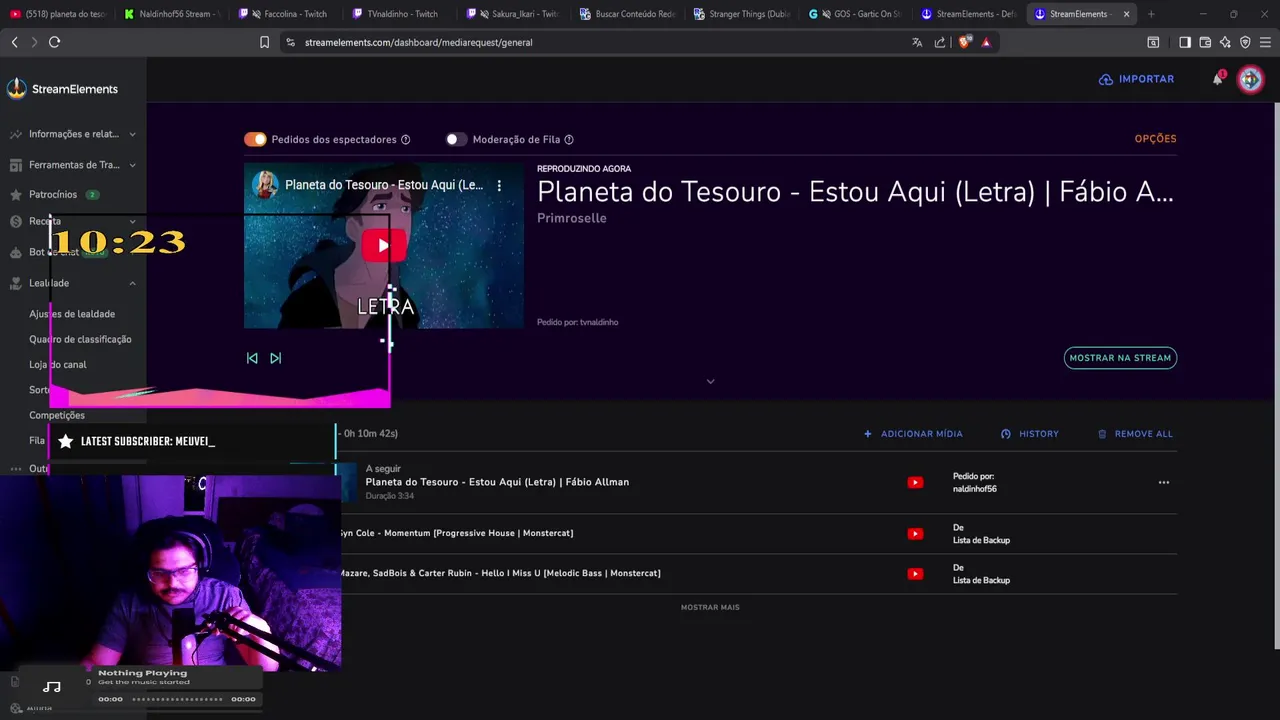The height and width of the screenshot is (720, 1280).
Task: Click the Patrocínios sidebar label
Action: (53, 195)
